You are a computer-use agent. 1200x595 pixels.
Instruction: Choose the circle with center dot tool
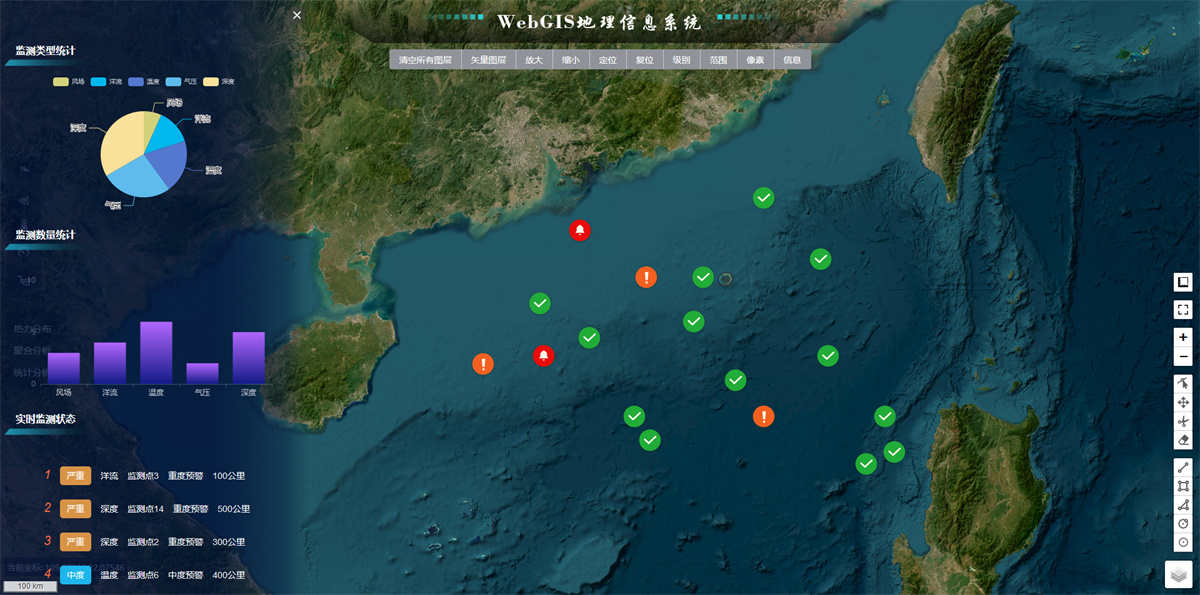(x=1183, y=542)
